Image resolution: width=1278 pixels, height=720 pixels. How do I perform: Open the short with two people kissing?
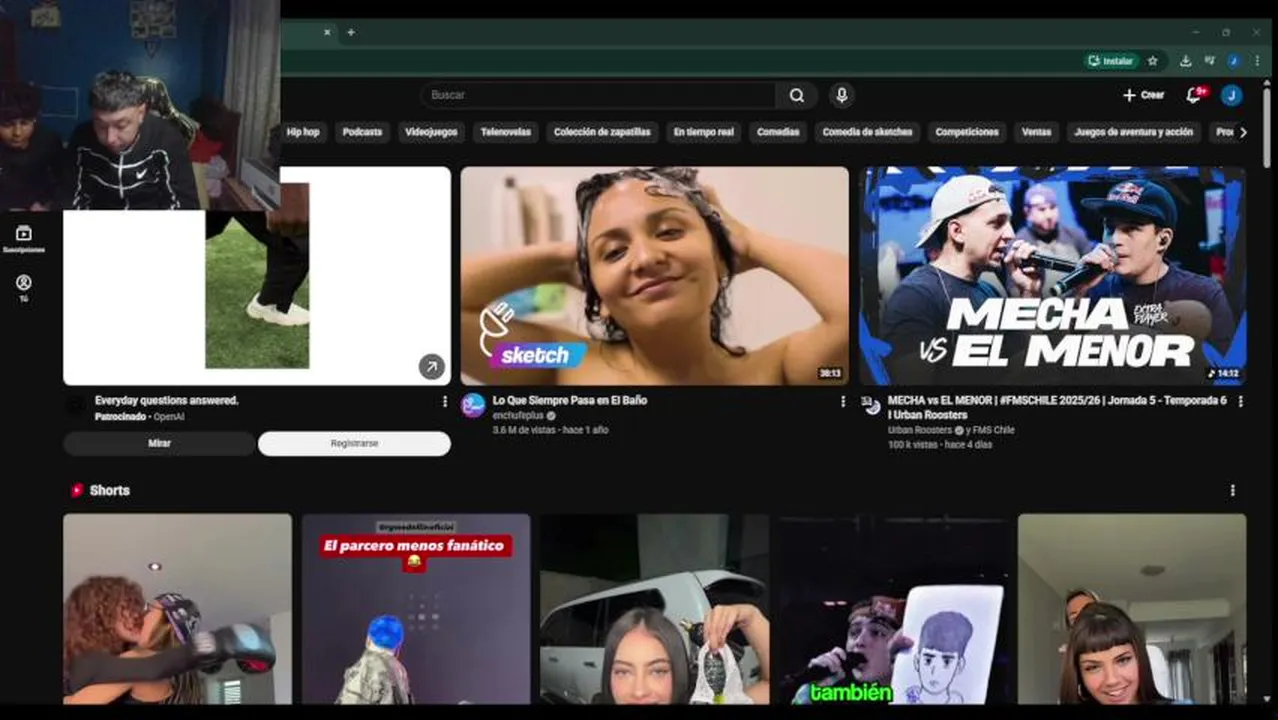(x=177, y=609)
